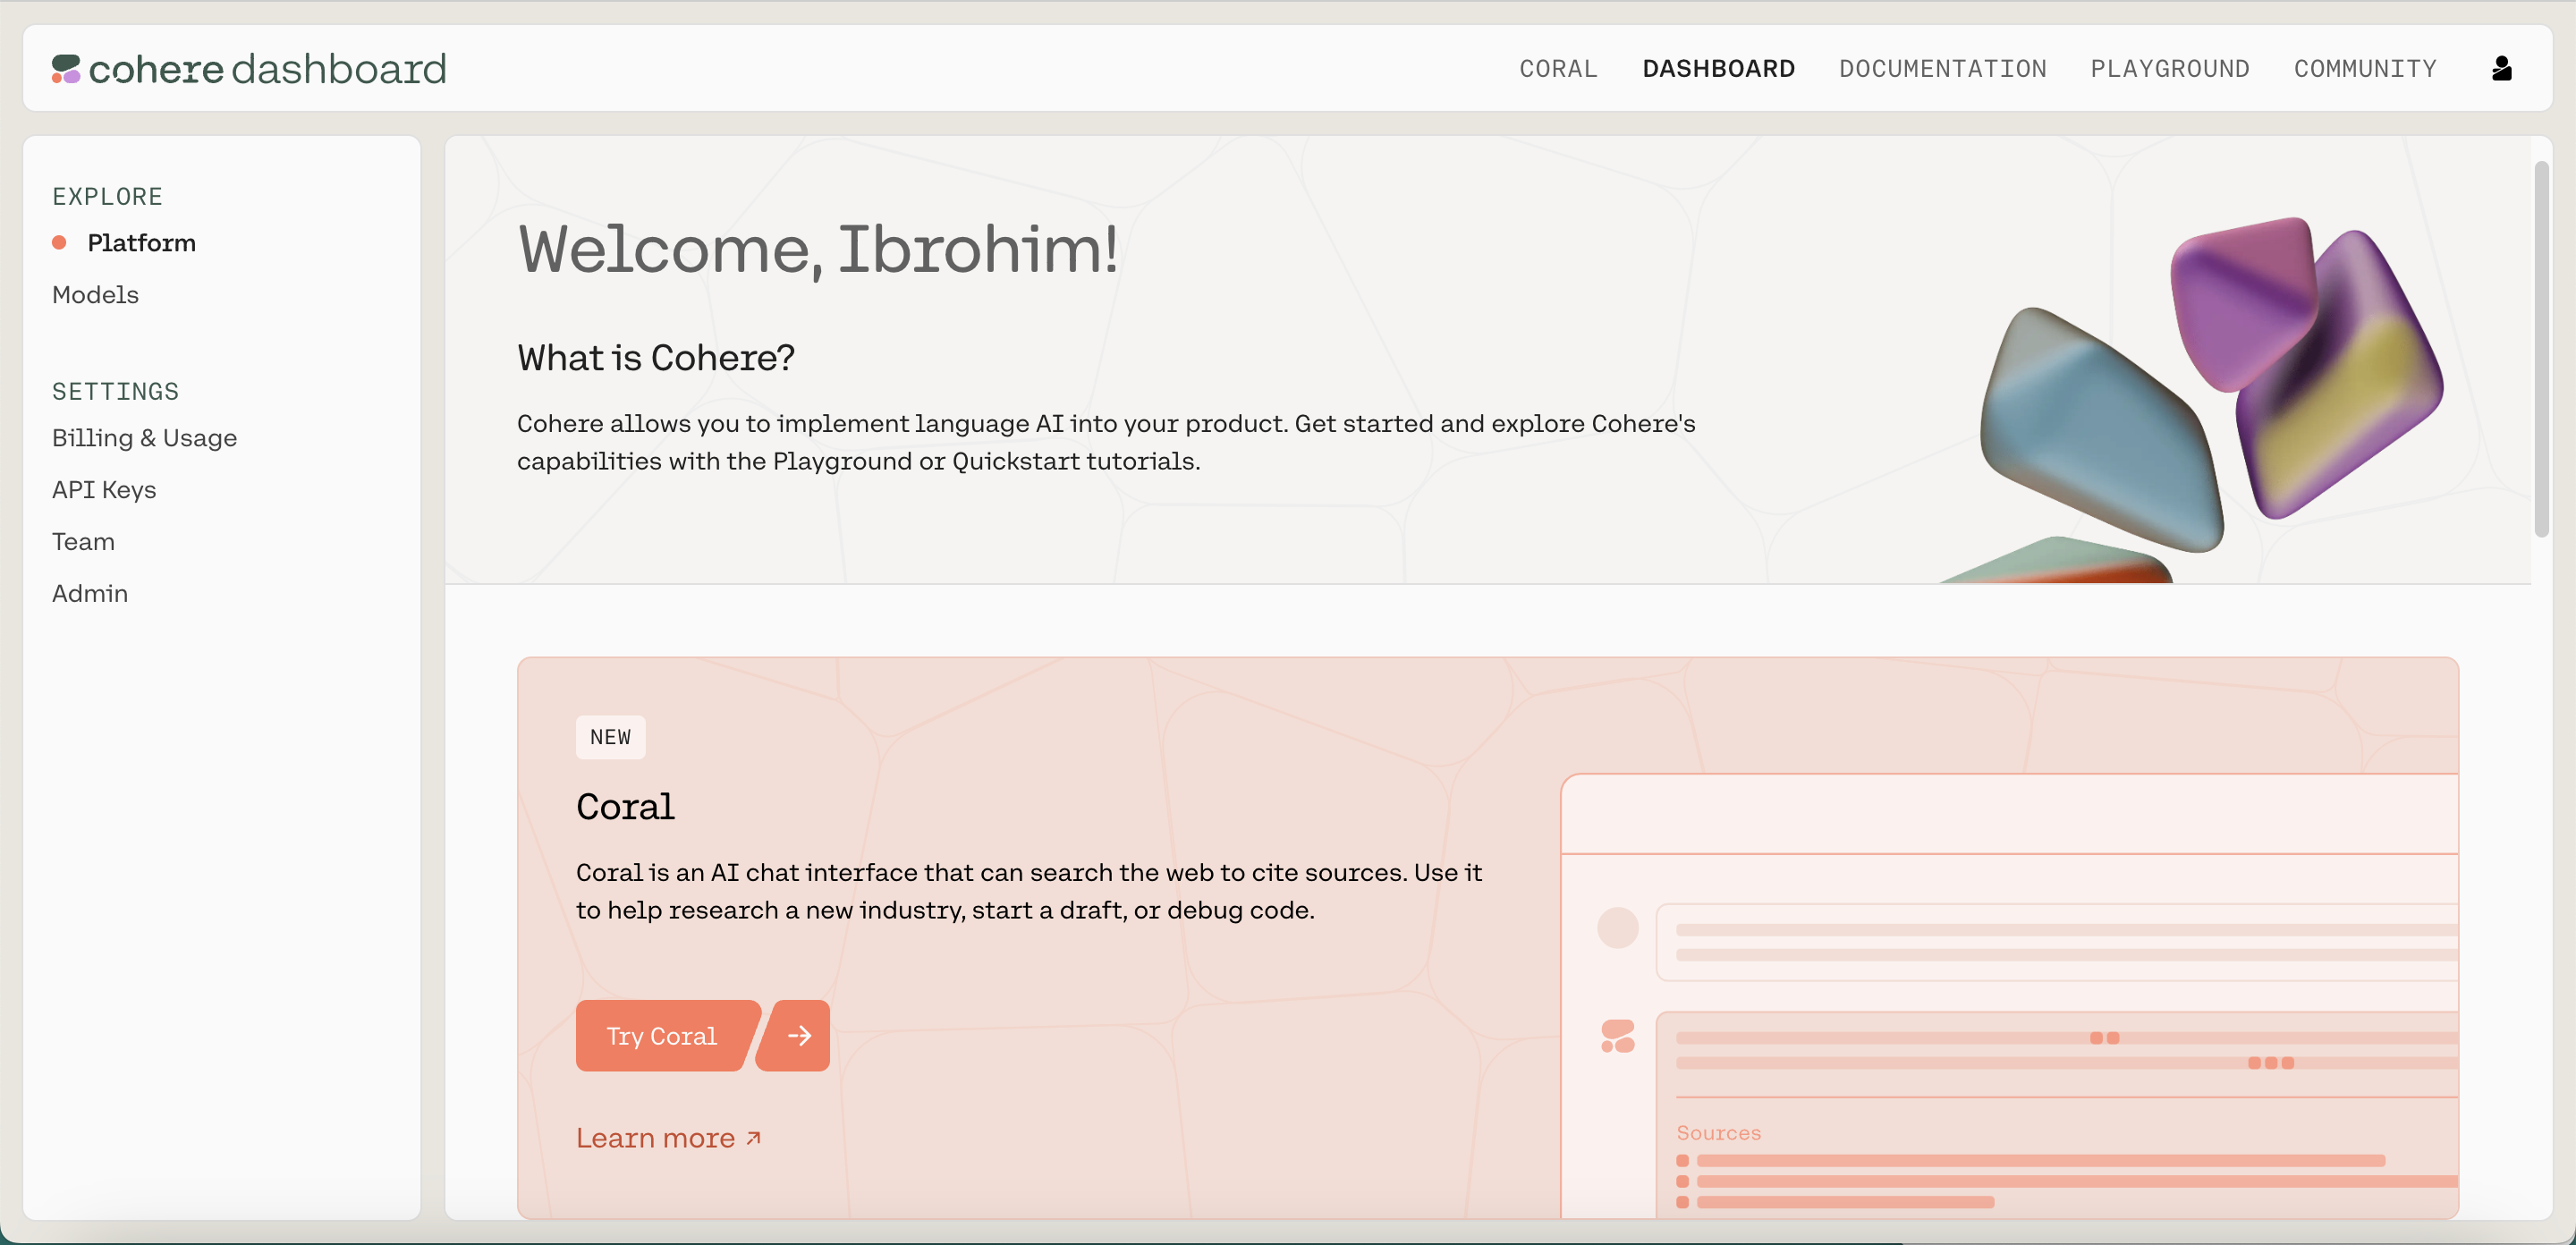Select the Dashboard navigation tab

(1718, 69)
